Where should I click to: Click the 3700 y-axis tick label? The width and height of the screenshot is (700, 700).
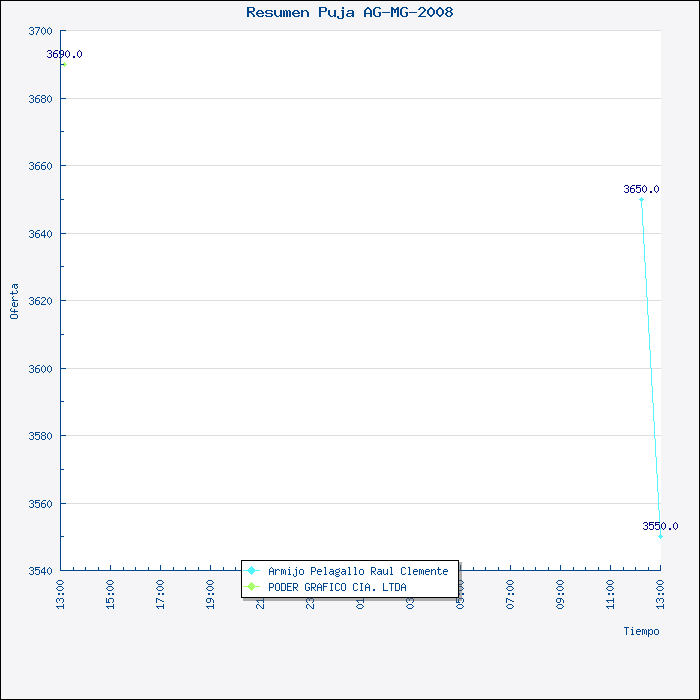[x=40, y=31]
